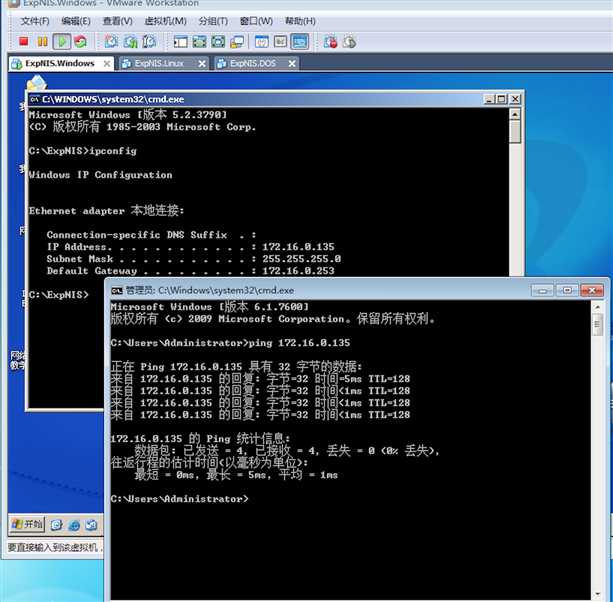Minimize the 管理员 cmd window
The height and width of the screenshot is (602, 613).
[542, 290]
